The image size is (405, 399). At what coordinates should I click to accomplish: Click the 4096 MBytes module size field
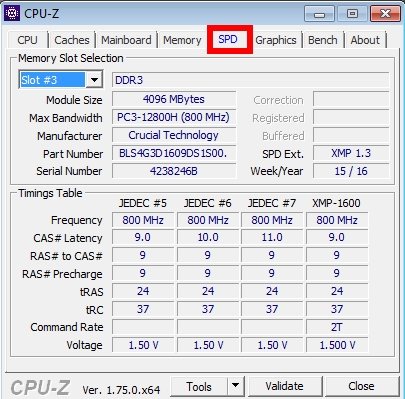174,99
